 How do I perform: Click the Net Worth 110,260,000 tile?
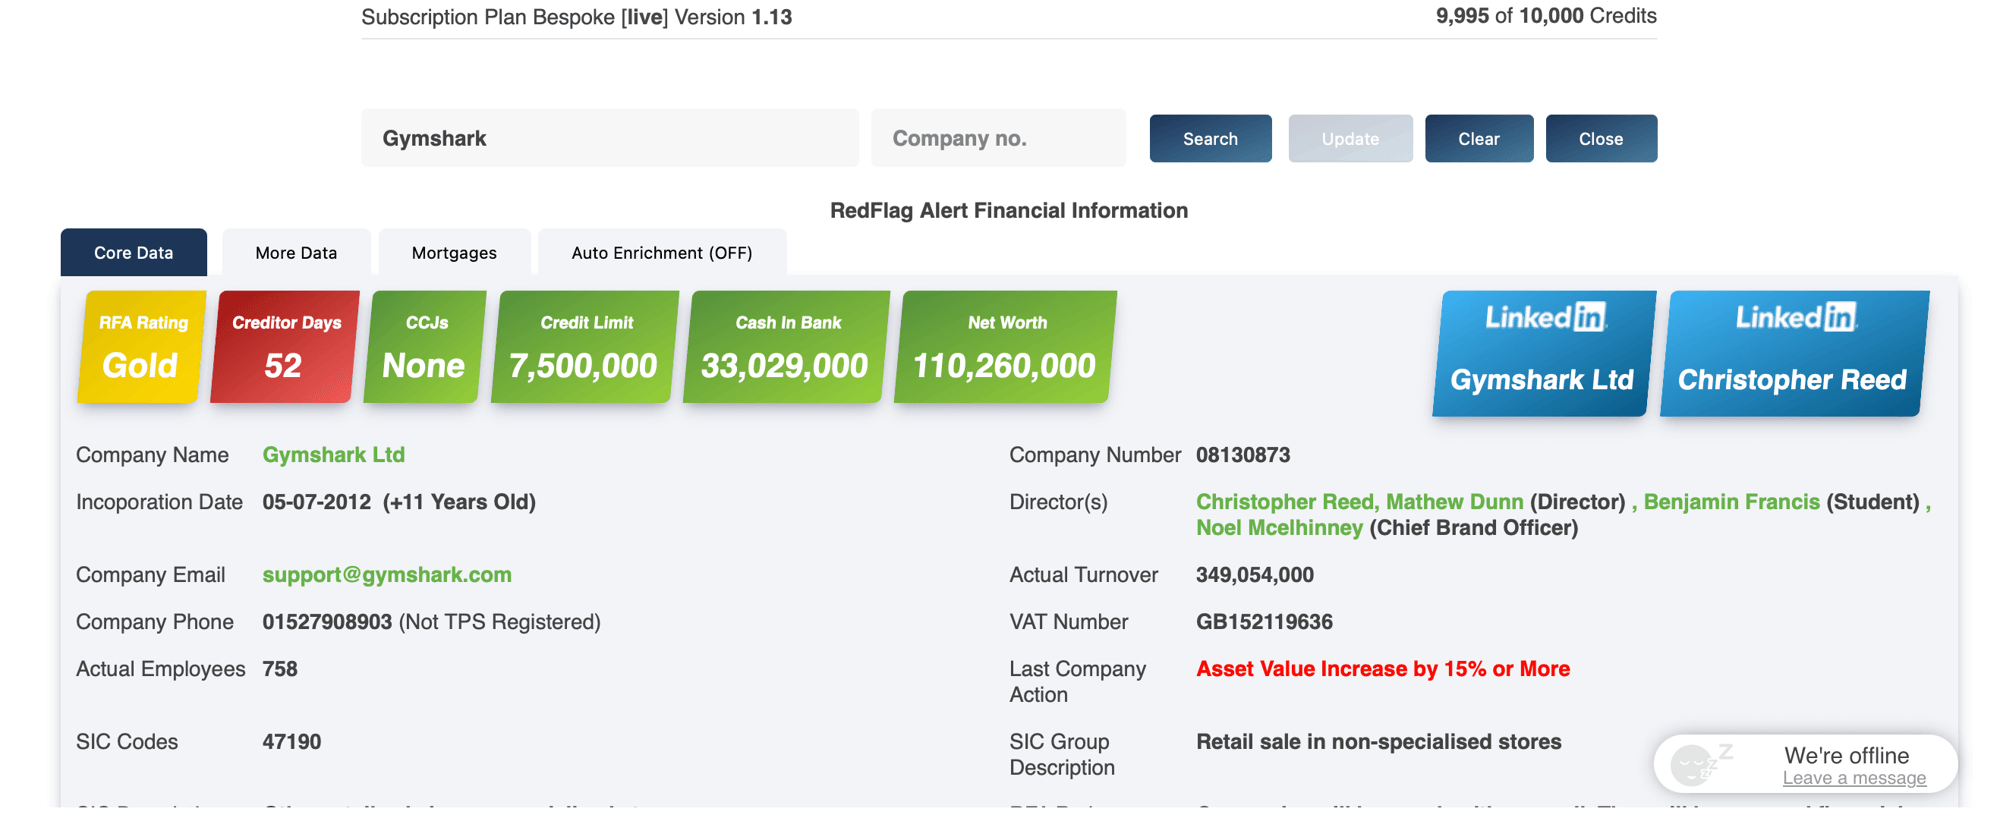point(1005,347)
